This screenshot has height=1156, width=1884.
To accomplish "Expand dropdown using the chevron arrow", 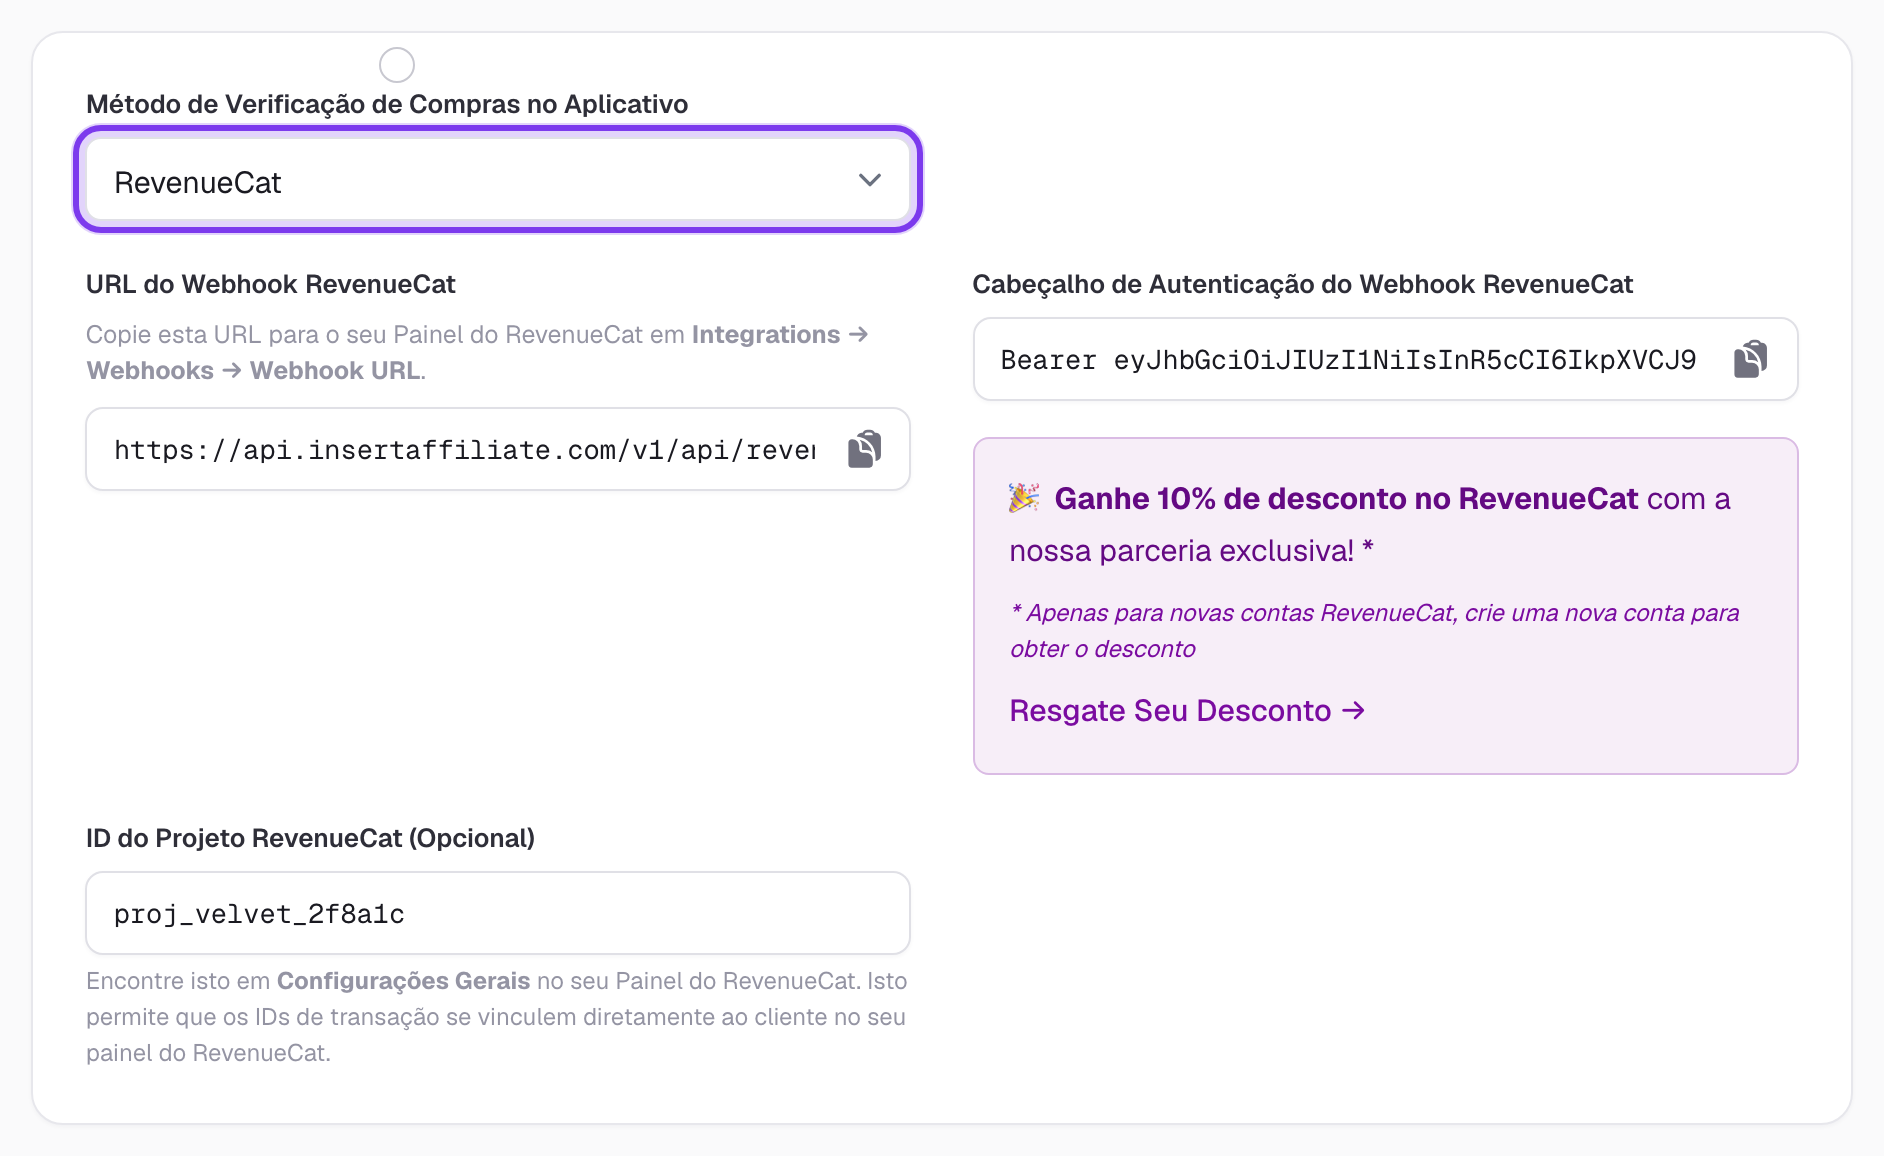I will pyautogui.click(x=870, y=180).
